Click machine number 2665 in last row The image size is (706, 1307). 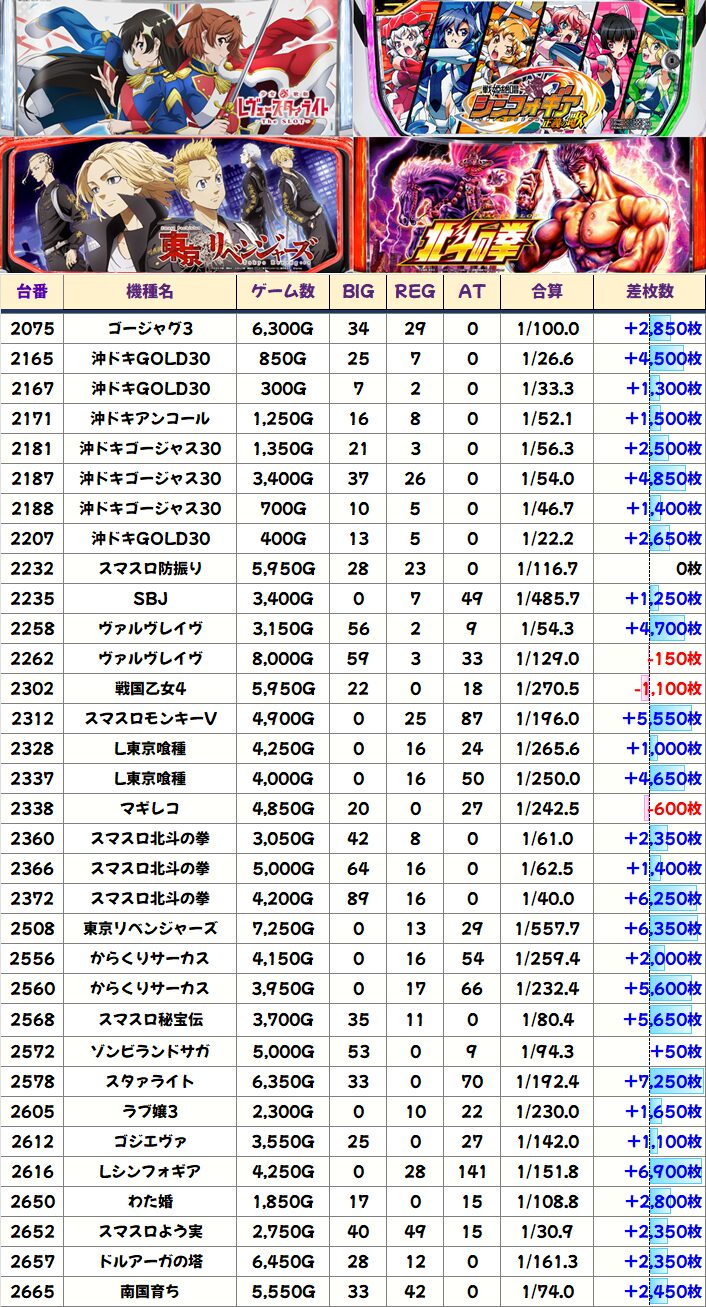point(32,1291)
